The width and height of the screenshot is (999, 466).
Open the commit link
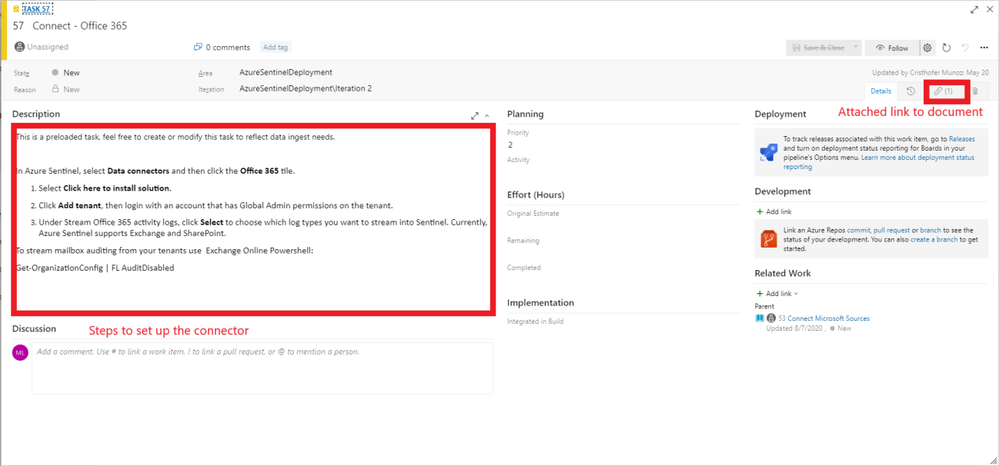(860, 229)
